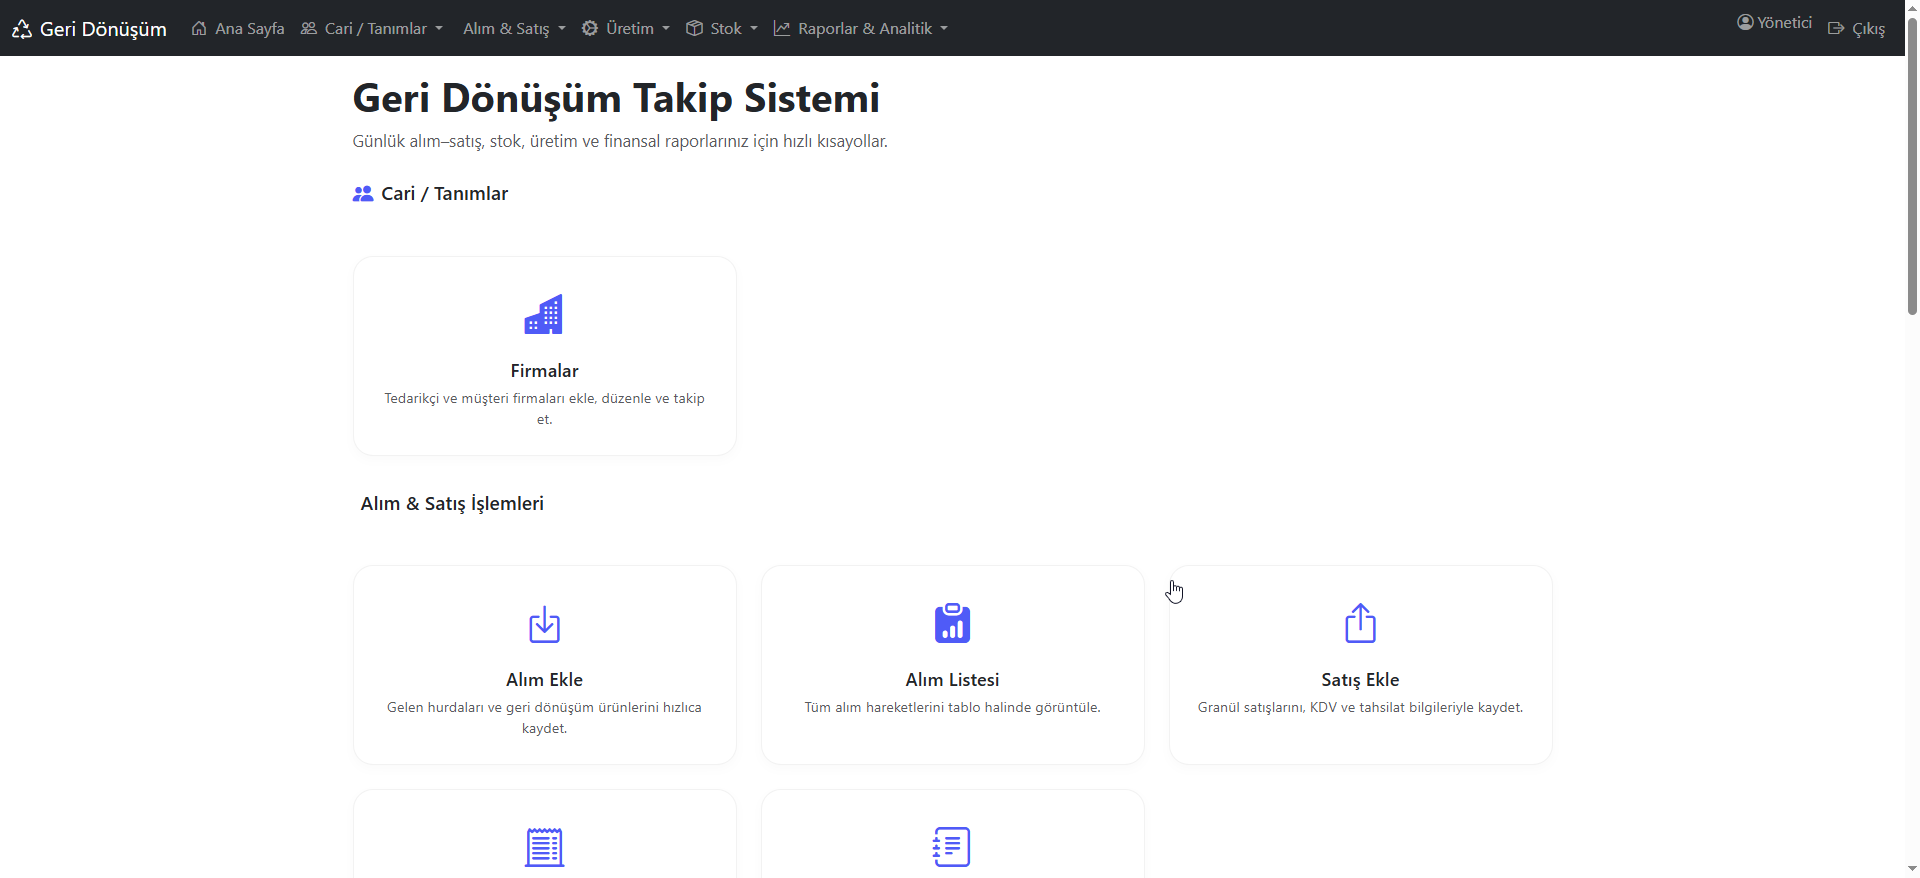This screenshot has width=1920, height=878.
Task: Click the page subtitle about hızlı kısayollar
Action: tap(620, 141)
